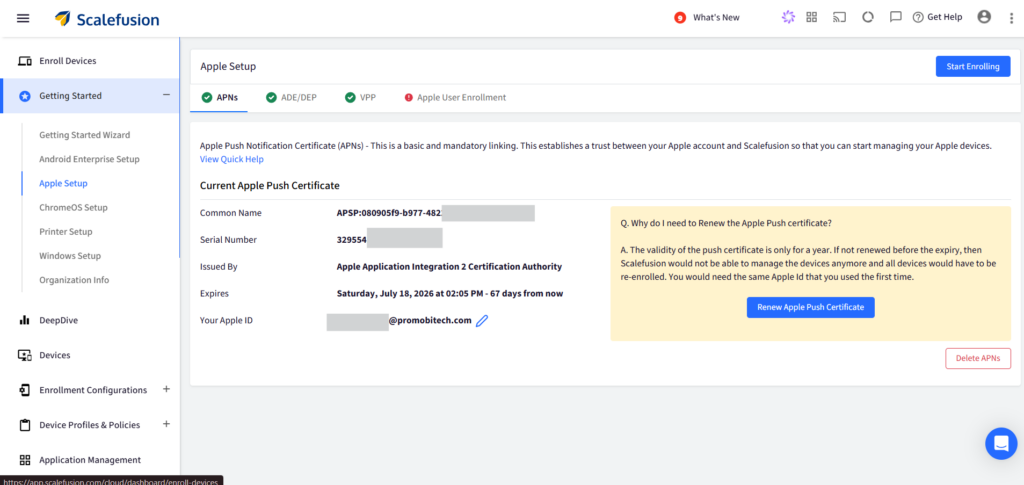This screenshot has width=1024, height=485.
Task: Click the Current Apple Push Certificate heading
Action: click(x=270, y=185)
